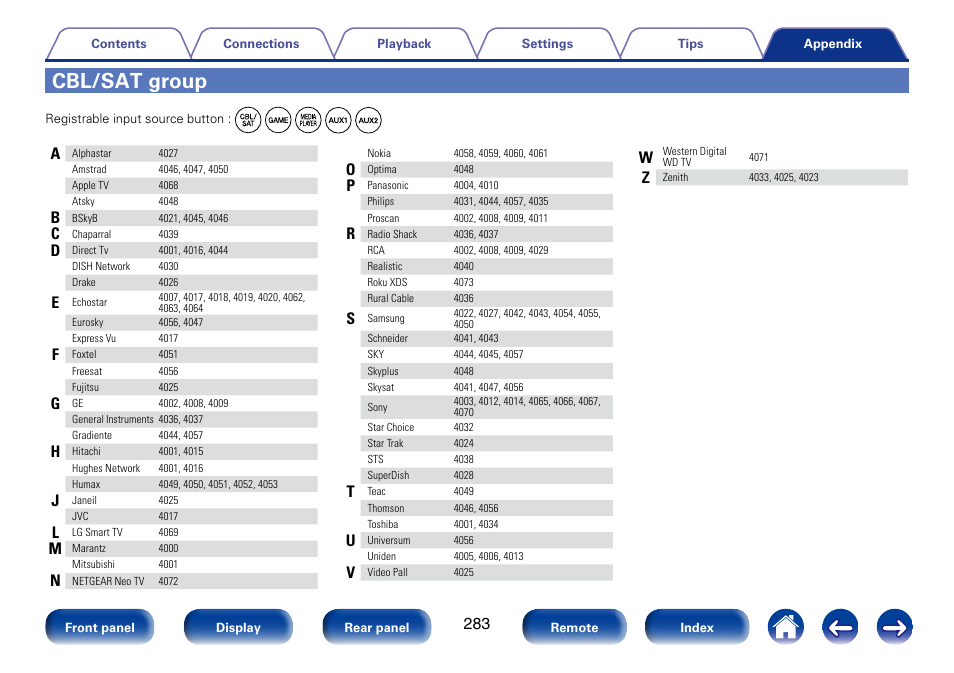Click code 4069 for LG Smart TV
The image size is (954, 673).
[x=168, y=532]
